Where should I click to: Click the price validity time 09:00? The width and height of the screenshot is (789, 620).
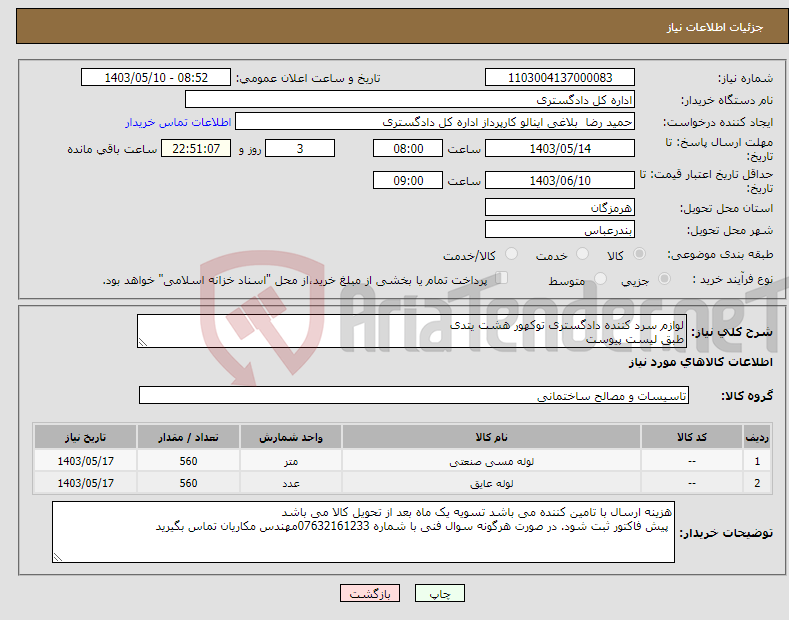click(408, 180)
